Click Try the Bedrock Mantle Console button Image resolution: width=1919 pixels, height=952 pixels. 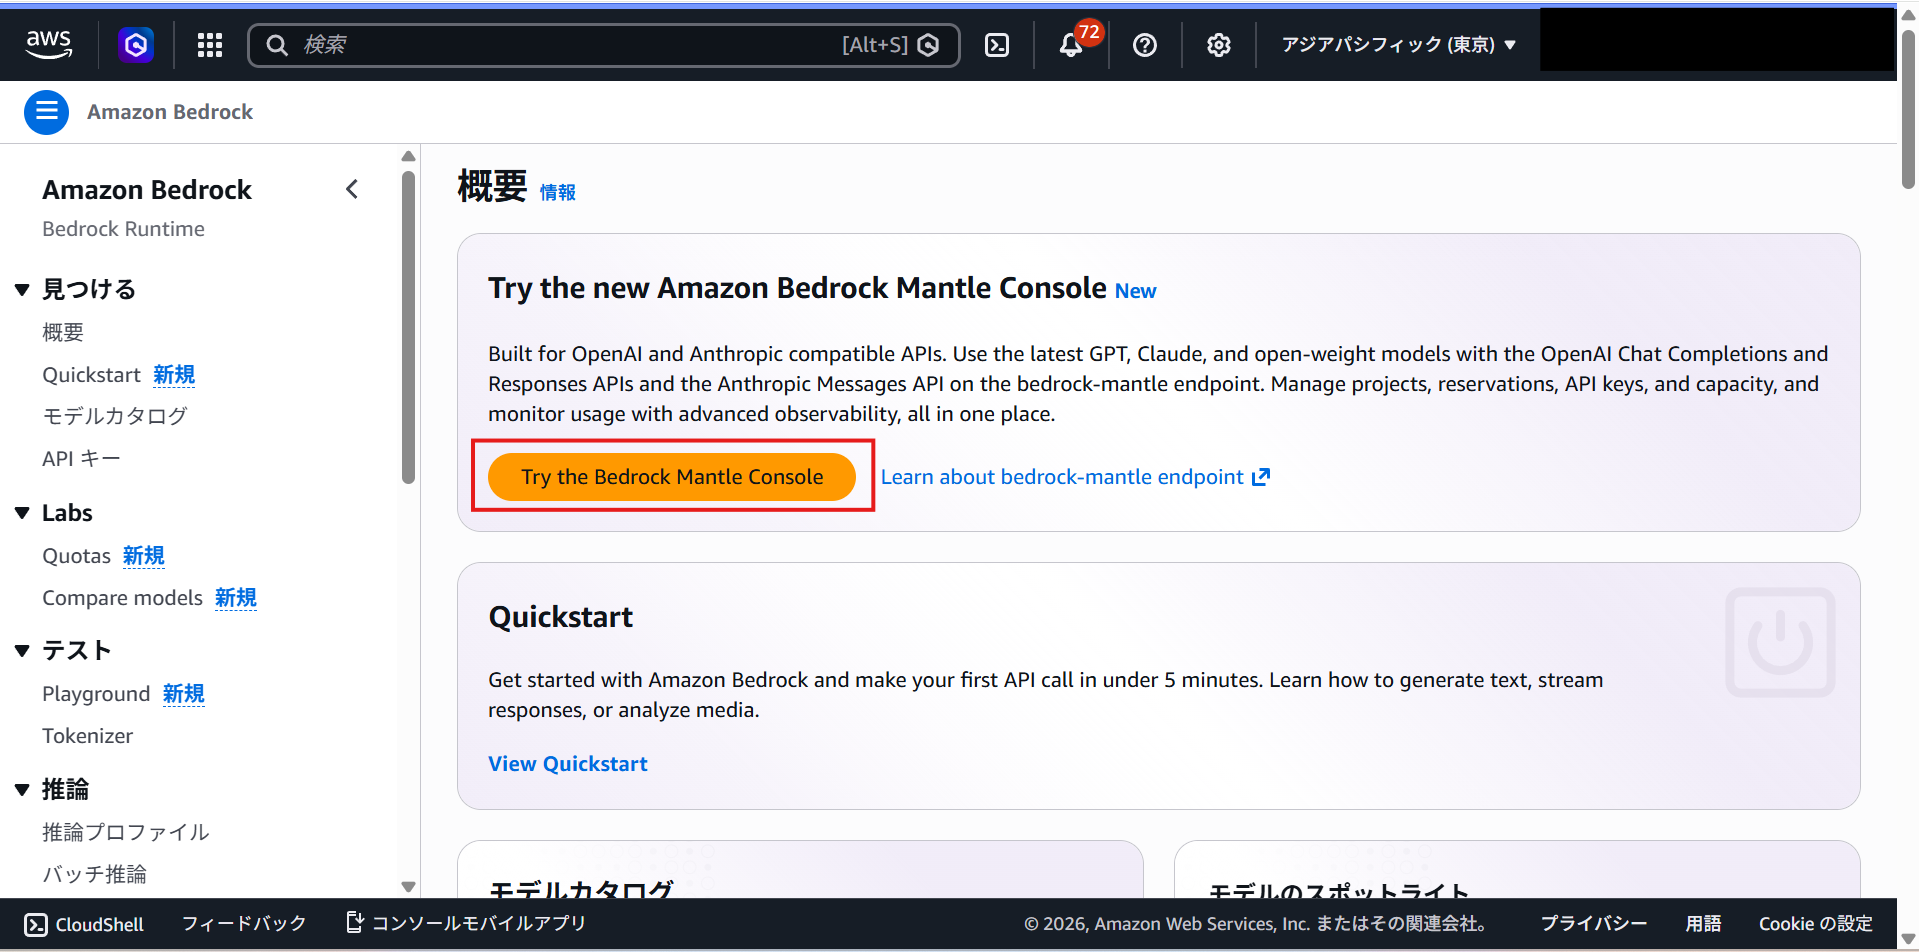pos(672,477)
